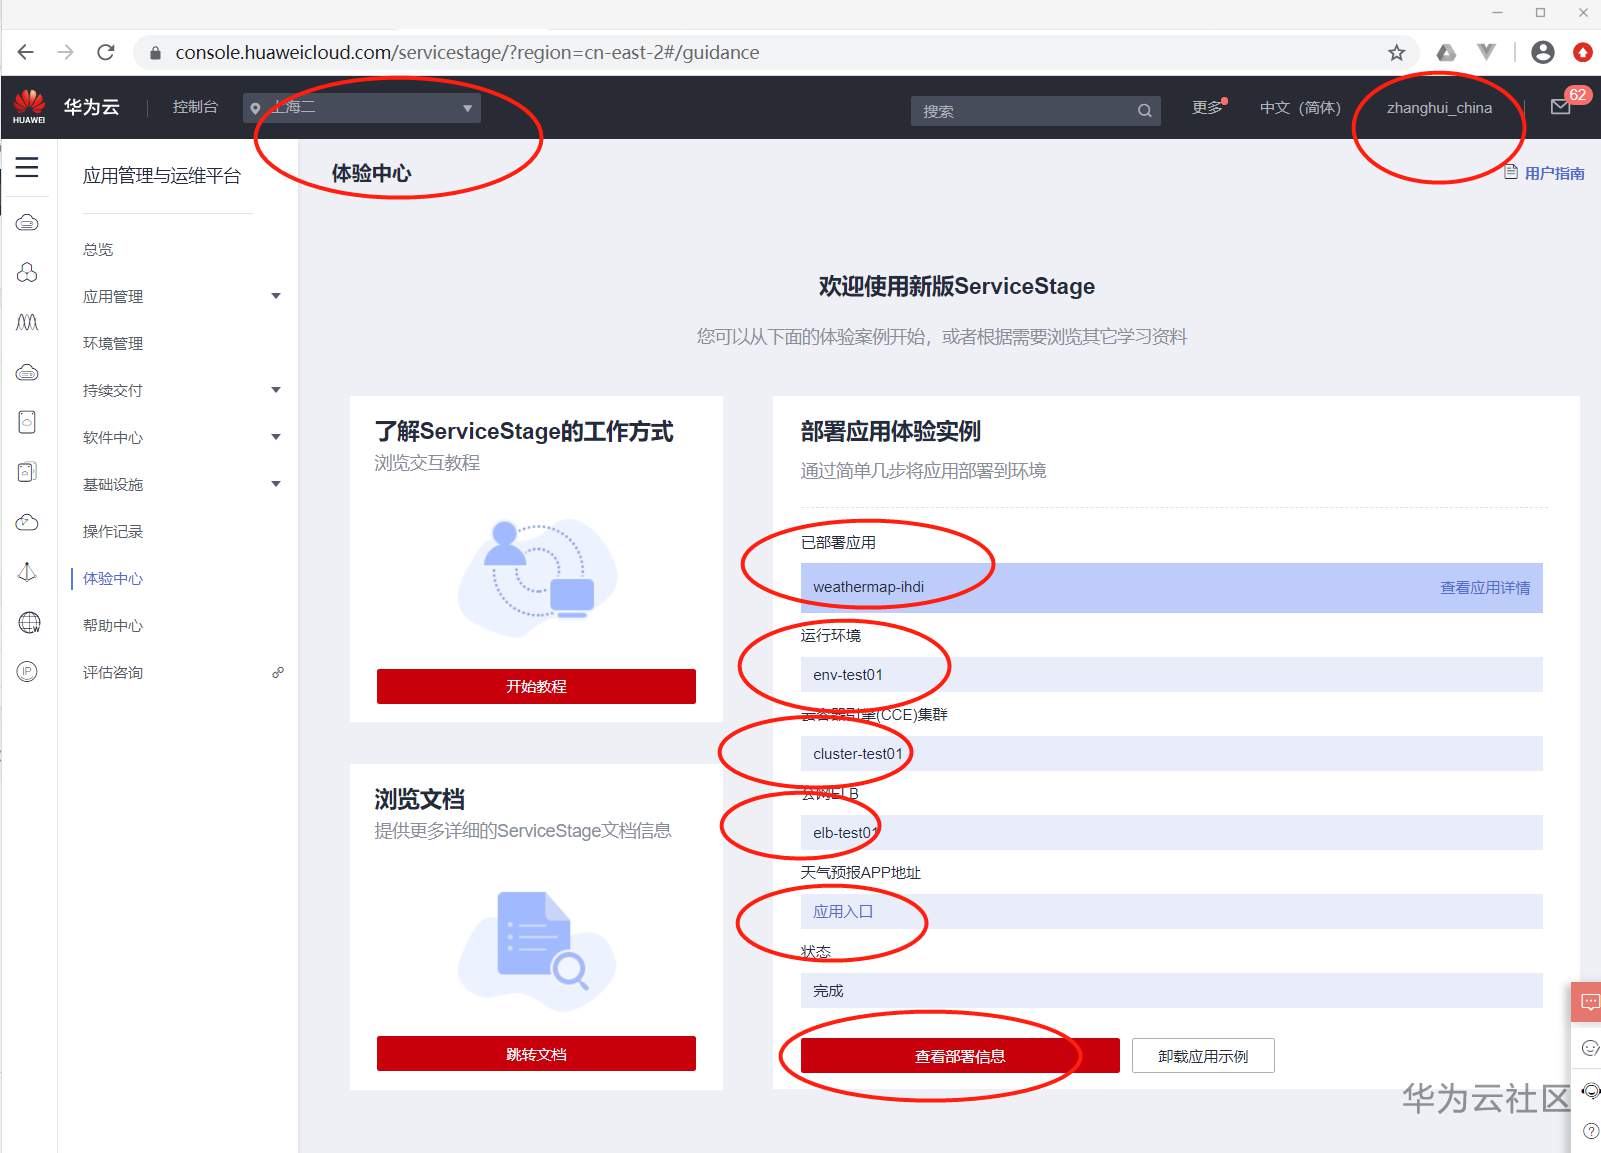The image size is (1601, 1153).
Task: Open the 更多 menu in the header
Action: pos(1208,107)
